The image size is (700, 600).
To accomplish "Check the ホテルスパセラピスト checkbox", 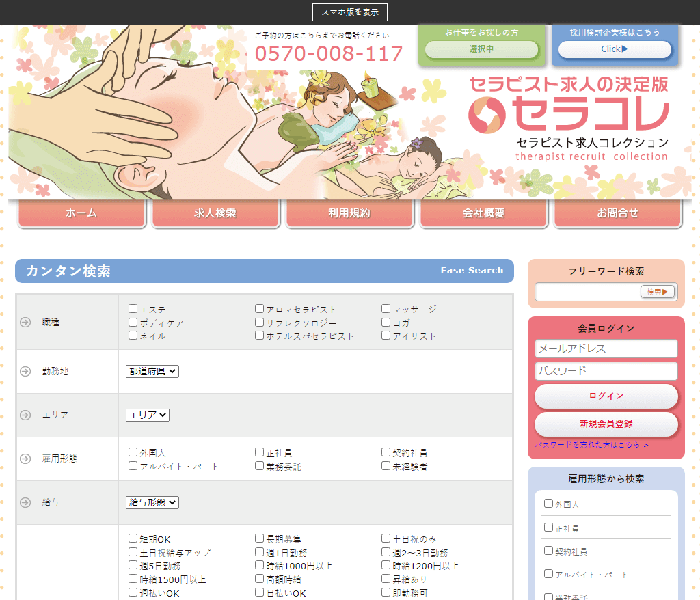I will coord(259,335).
